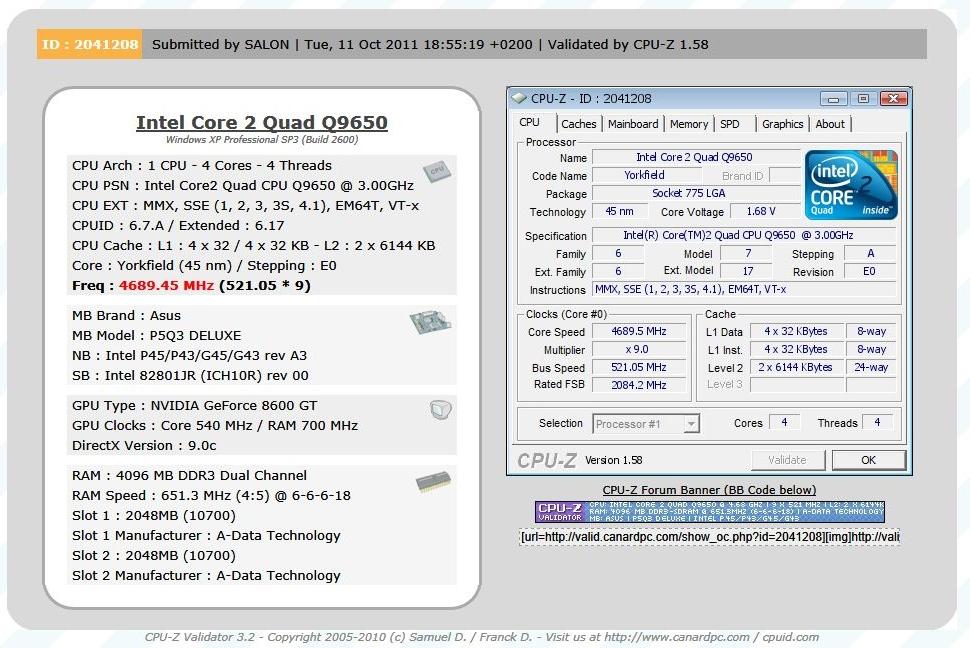Image resolution: width=970 pixels, height=648 pixels.
Task: Click the 24-way cache field
Action: point(871,367)
